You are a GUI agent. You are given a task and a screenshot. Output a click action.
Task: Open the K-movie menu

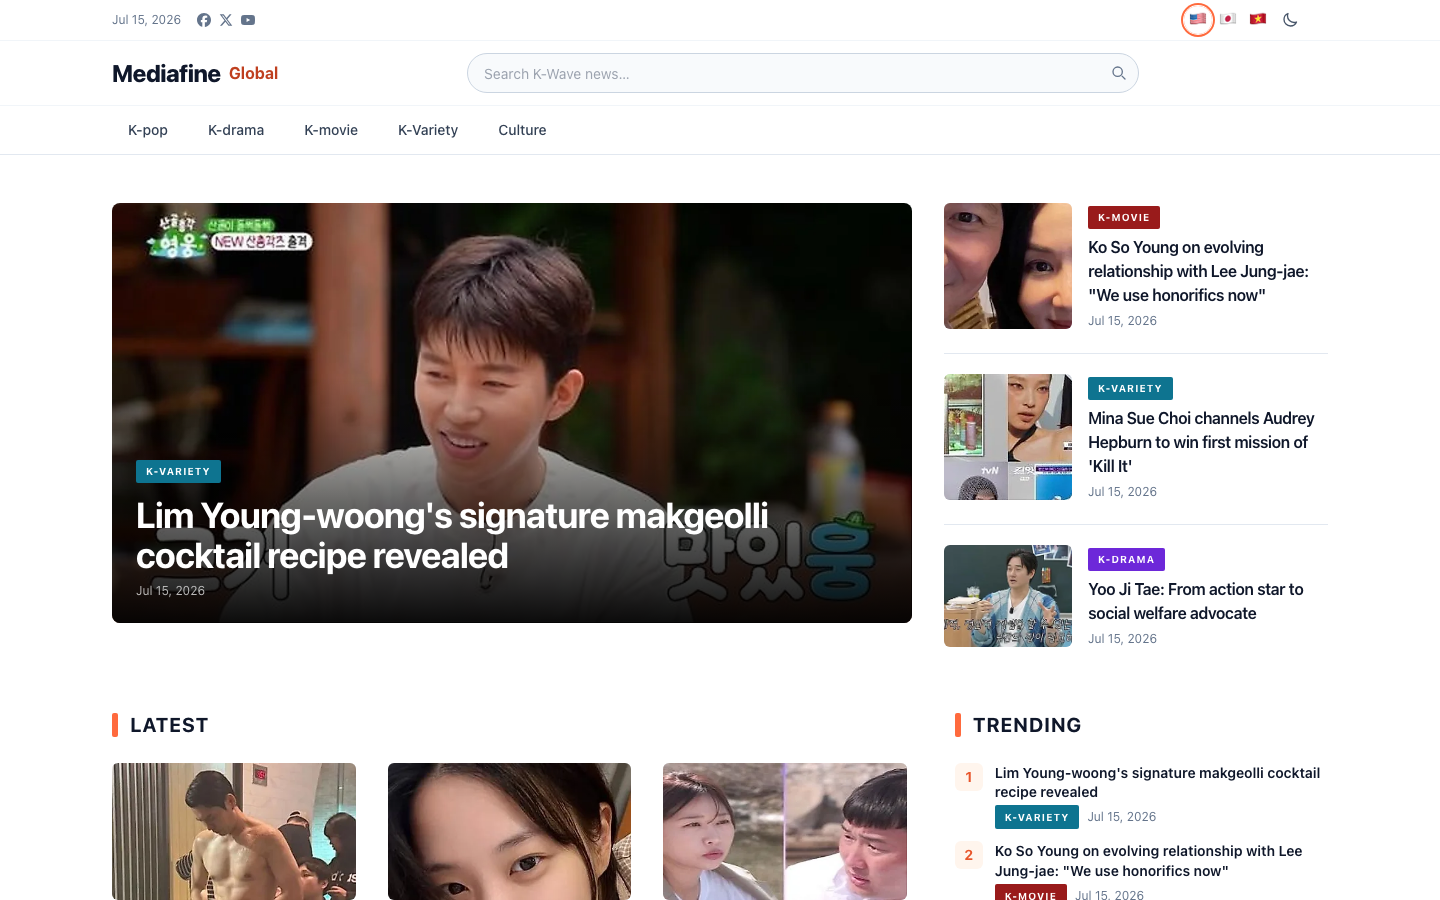coord(331,130)
